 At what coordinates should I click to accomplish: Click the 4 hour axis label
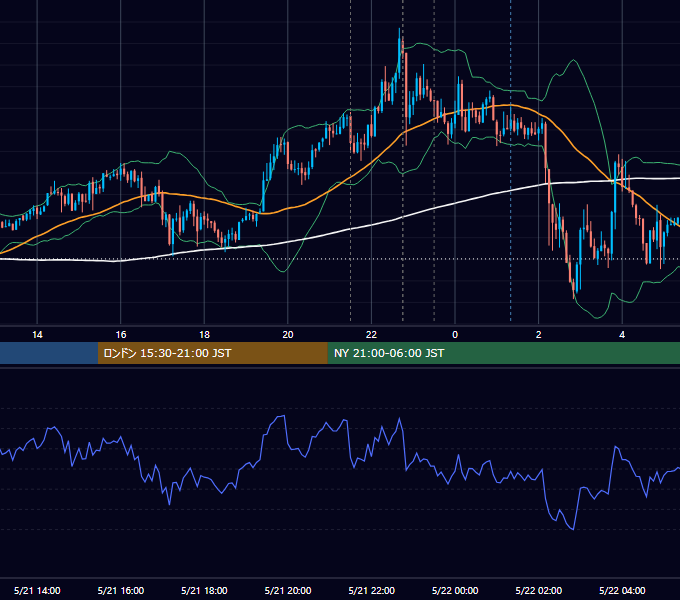click(x=622, y=335)
